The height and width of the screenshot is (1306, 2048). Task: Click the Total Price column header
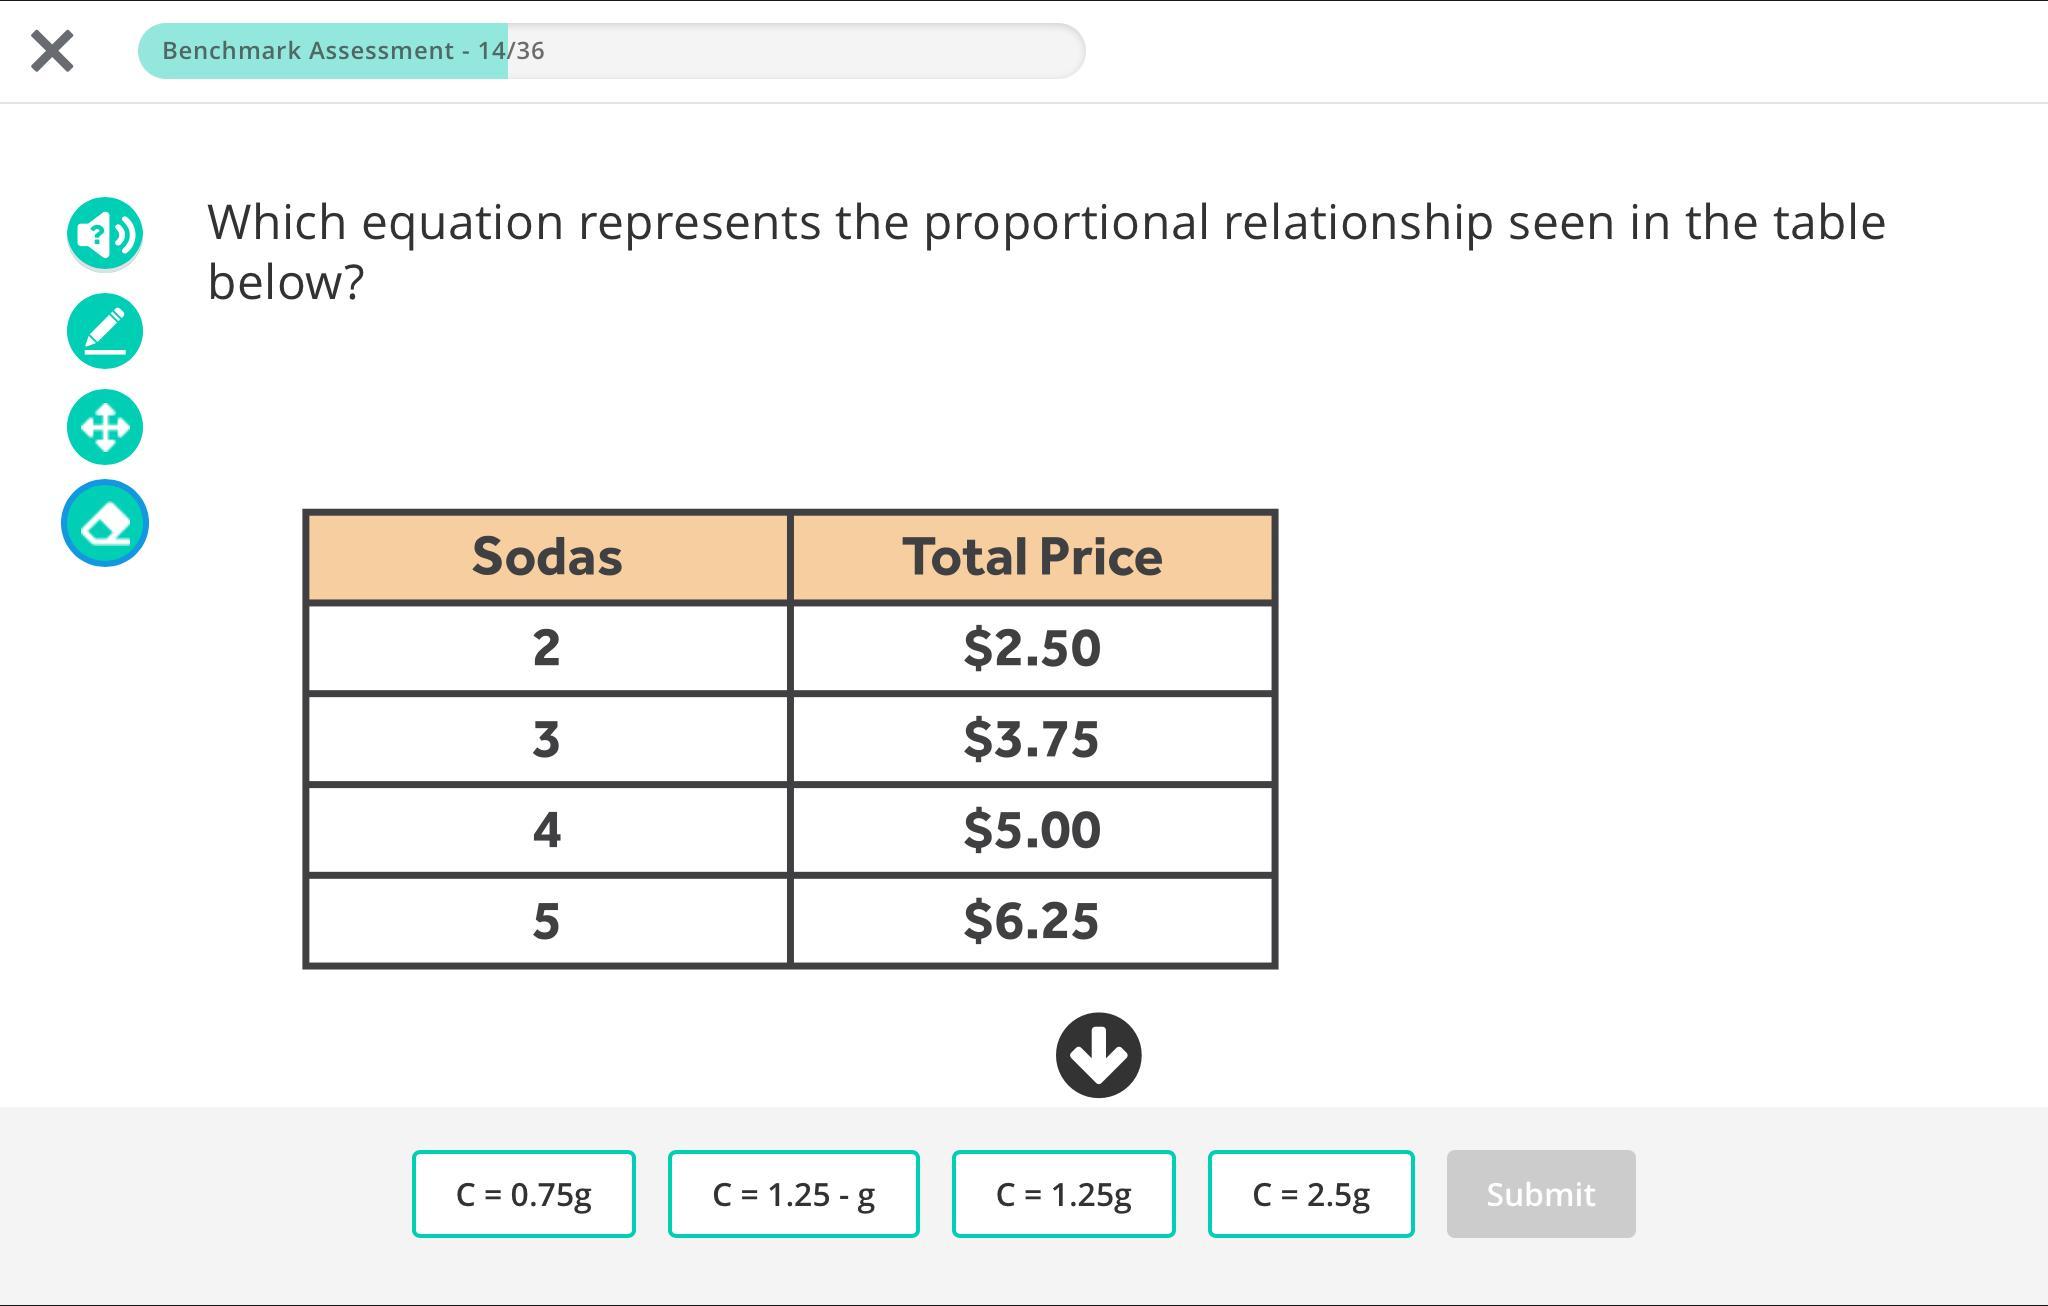(x=1032, y=557)
